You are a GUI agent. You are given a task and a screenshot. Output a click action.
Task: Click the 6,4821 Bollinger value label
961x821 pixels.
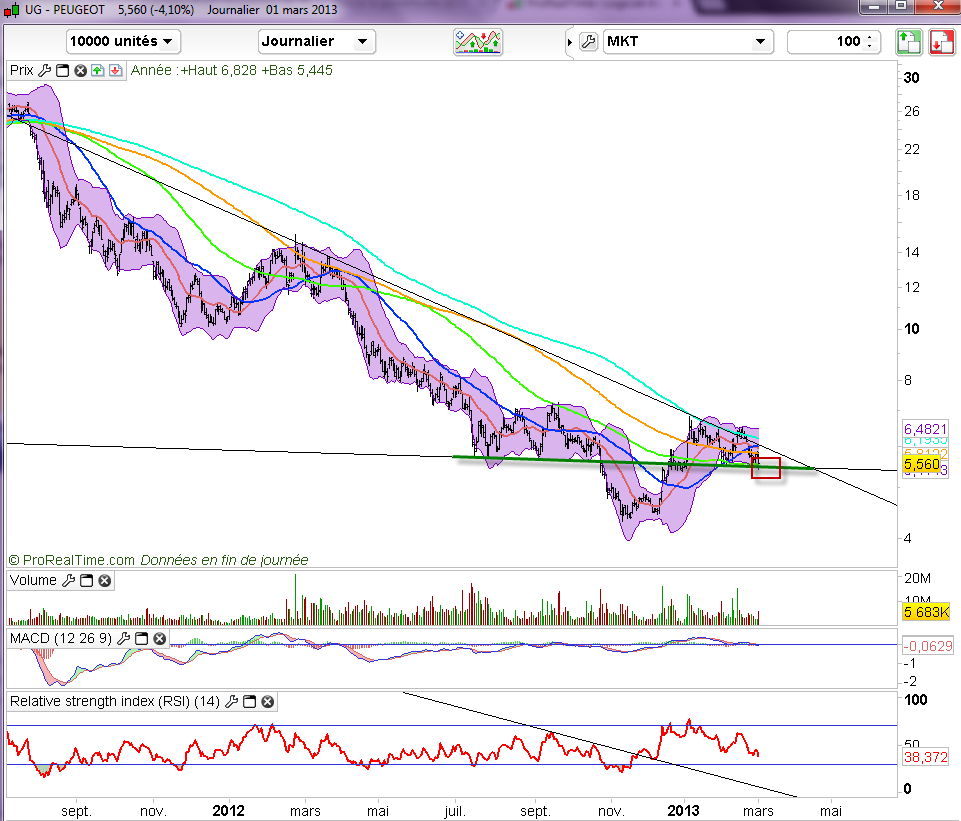tap(925, 429)
